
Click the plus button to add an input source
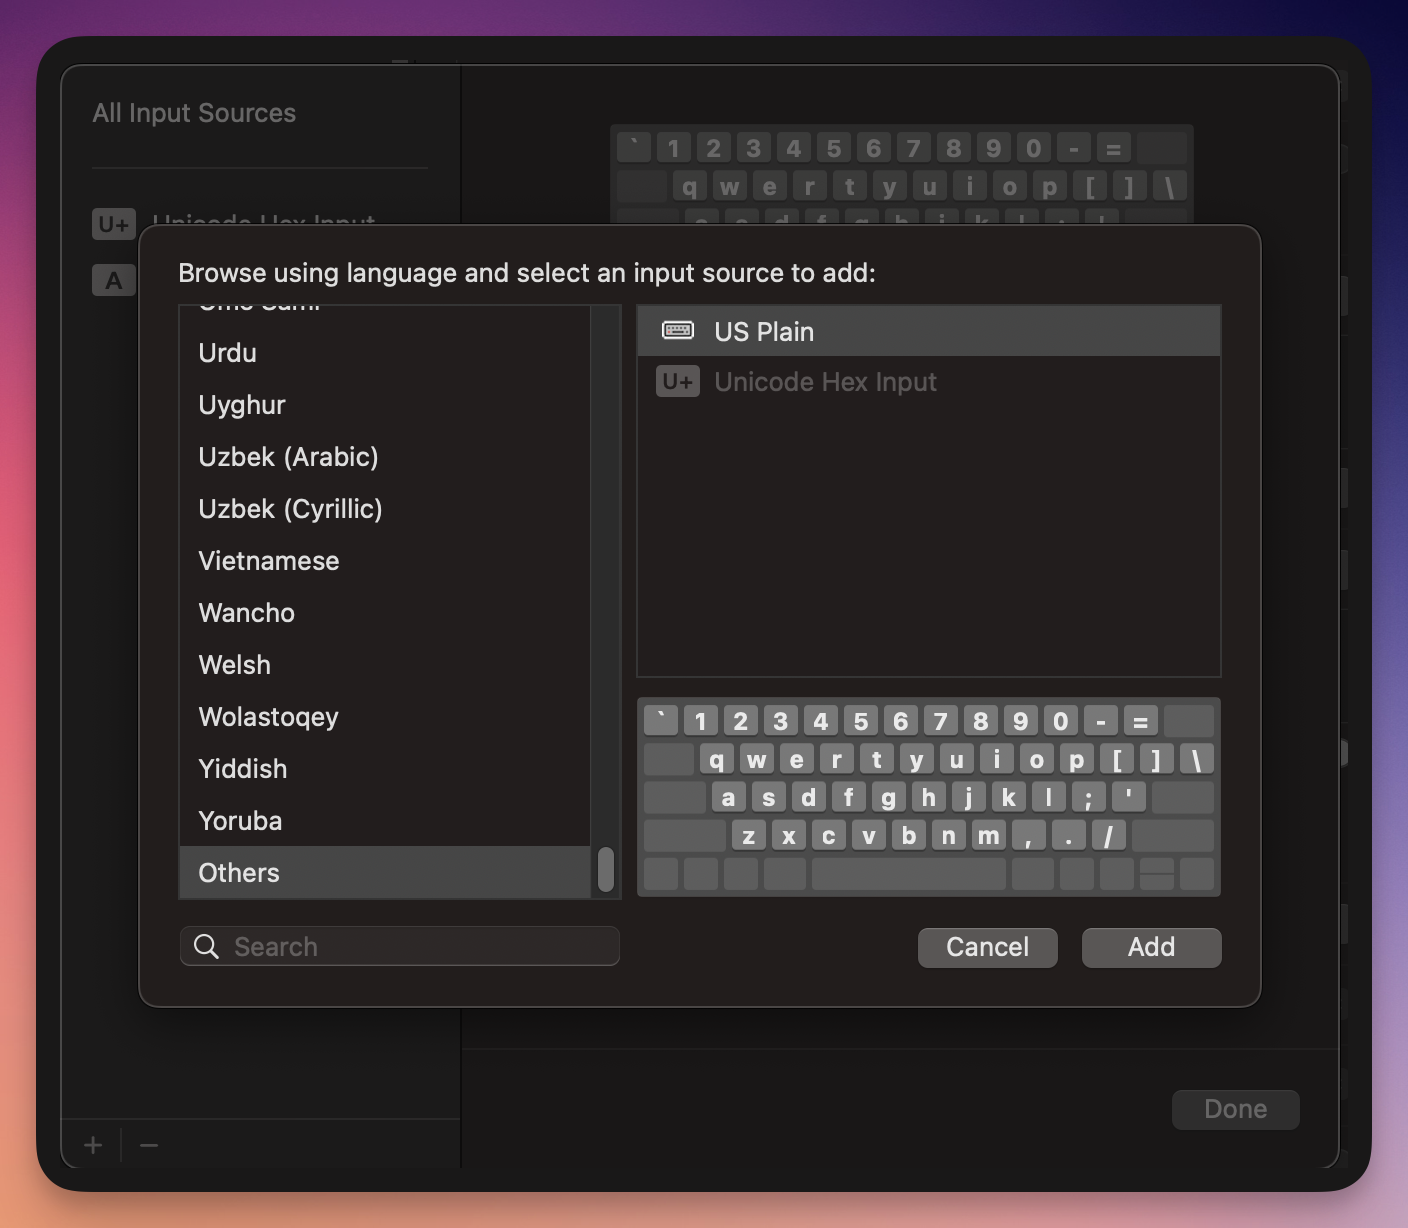tap(91, 1145)
